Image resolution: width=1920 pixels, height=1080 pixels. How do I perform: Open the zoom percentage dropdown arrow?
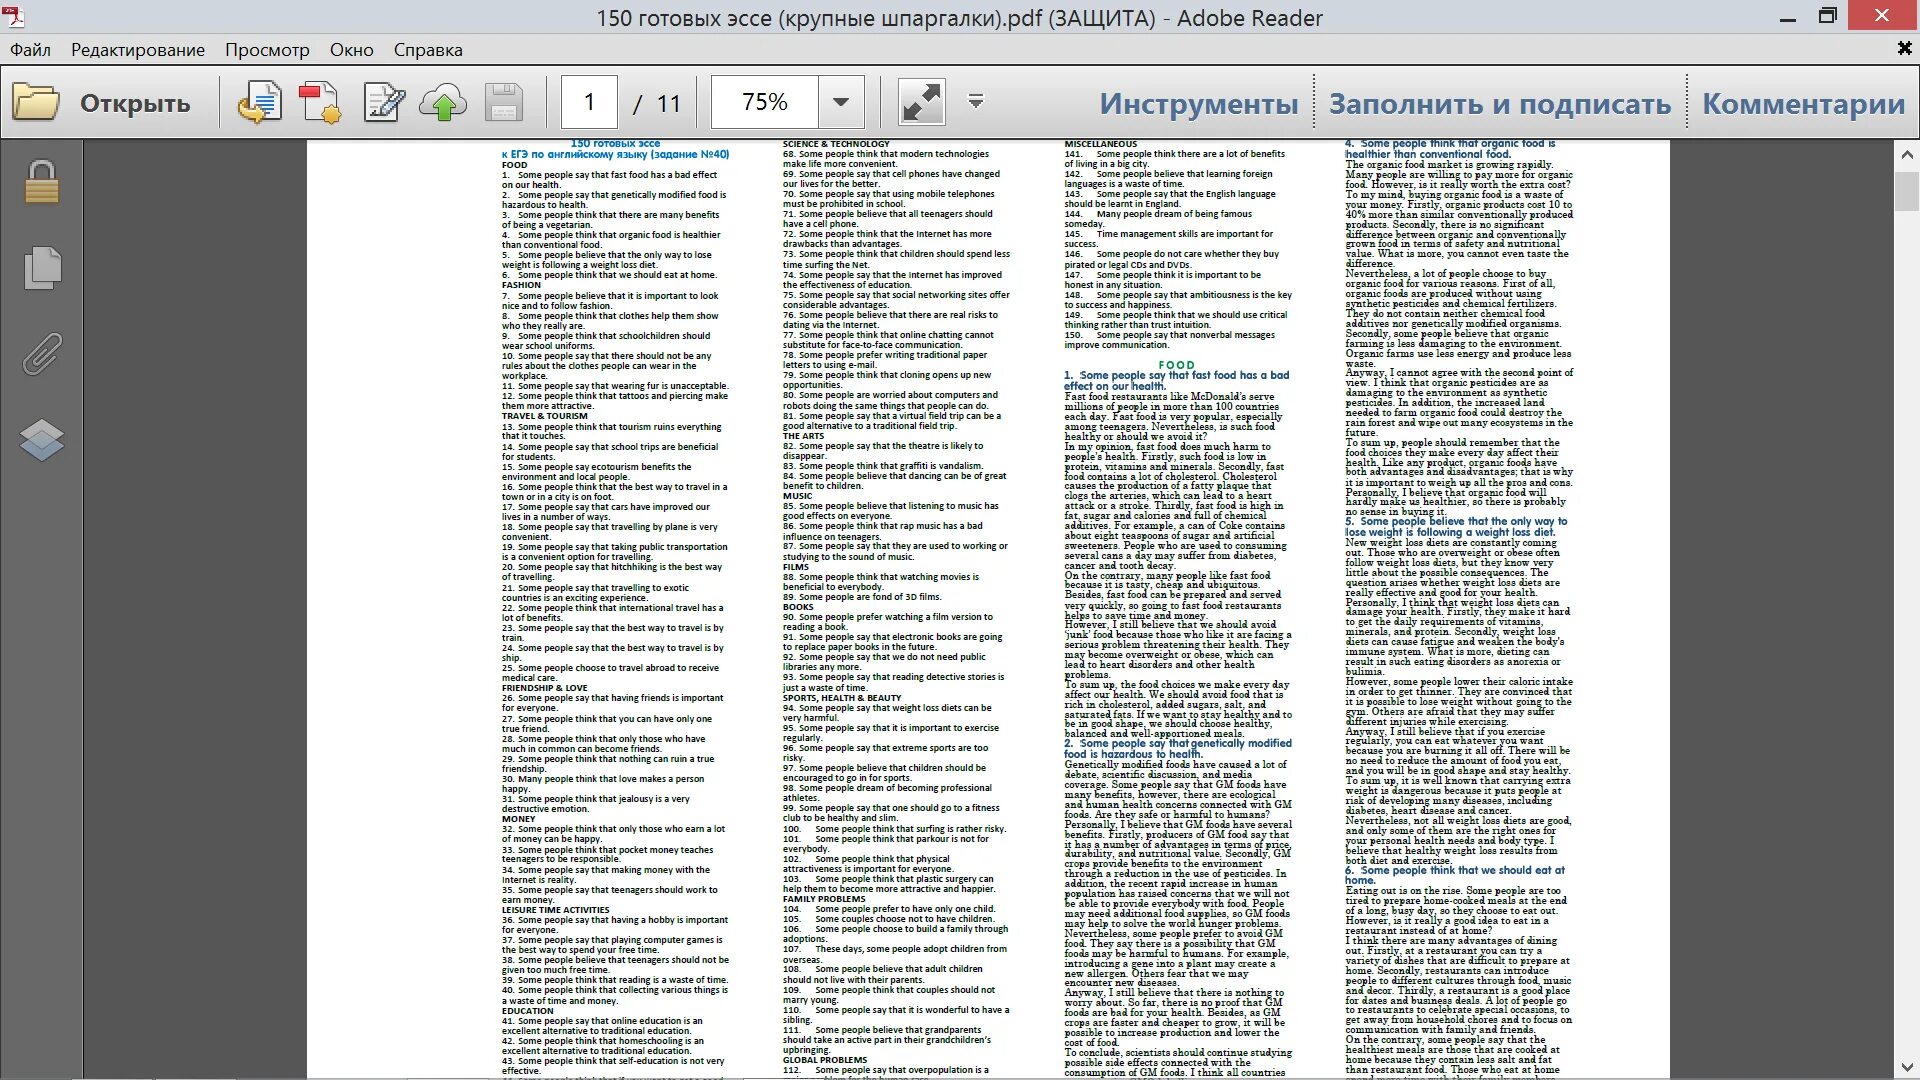841,102
